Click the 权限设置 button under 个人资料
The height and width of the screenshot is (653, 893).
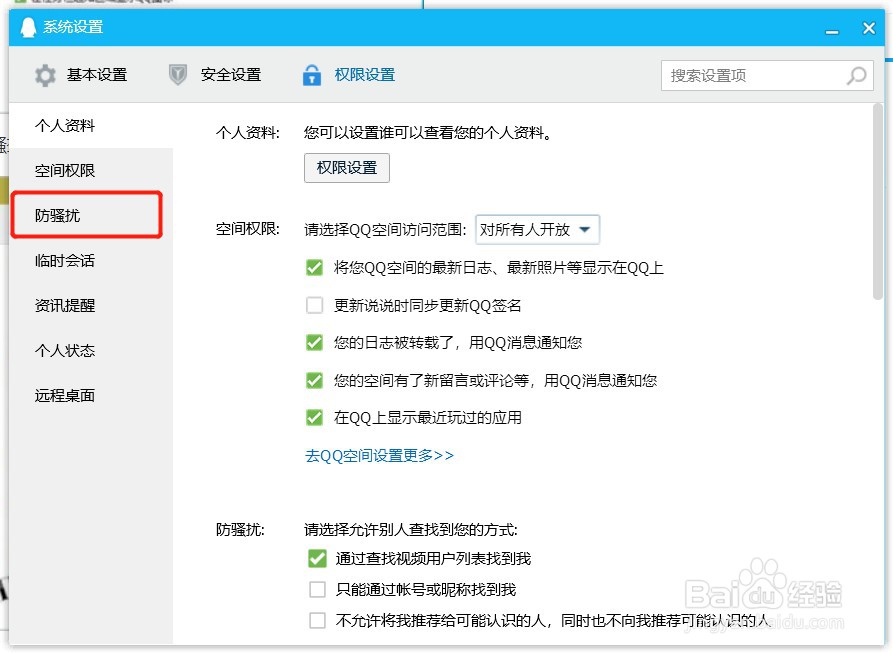click(347, 168)
